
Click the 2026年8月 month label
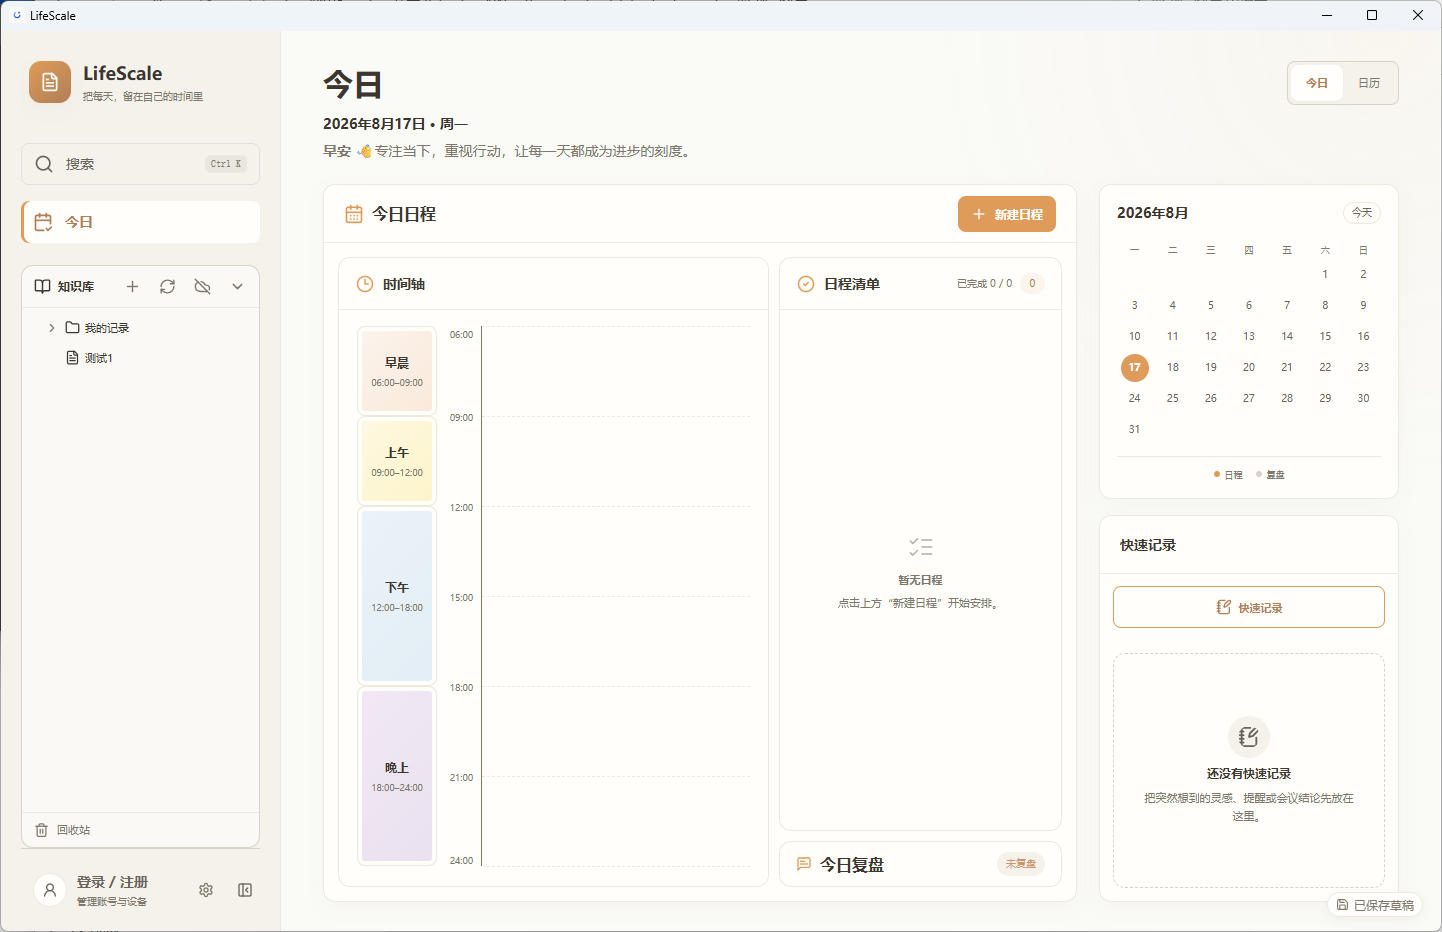point(1153,213)
